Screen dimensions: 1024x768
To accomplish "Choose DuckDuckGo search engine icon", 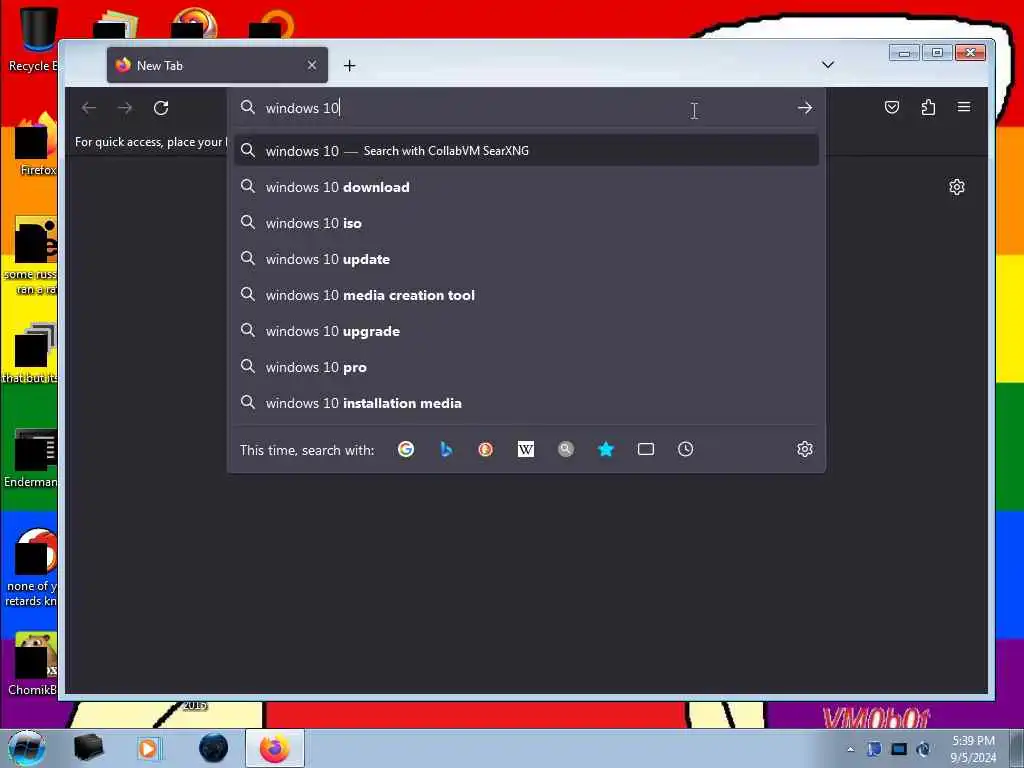I will pyautogui.click(x=485, y=449).
